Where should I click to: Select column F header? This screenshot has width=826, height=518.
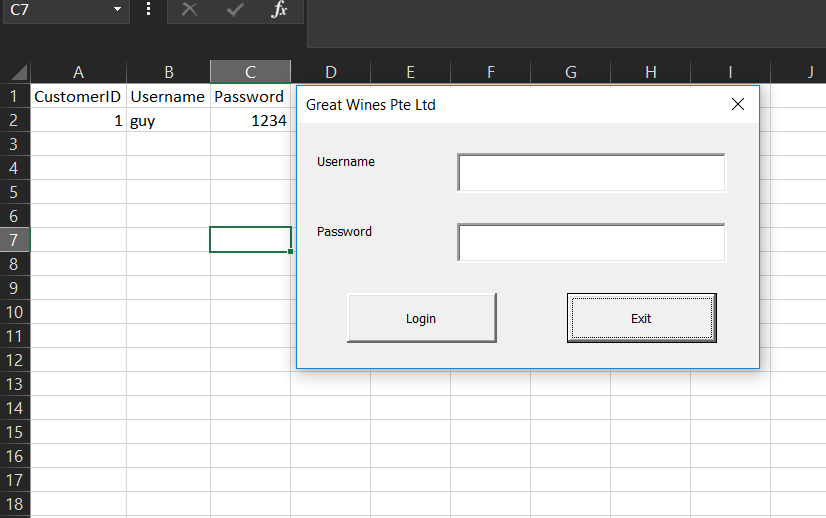(x=490, y=72)
